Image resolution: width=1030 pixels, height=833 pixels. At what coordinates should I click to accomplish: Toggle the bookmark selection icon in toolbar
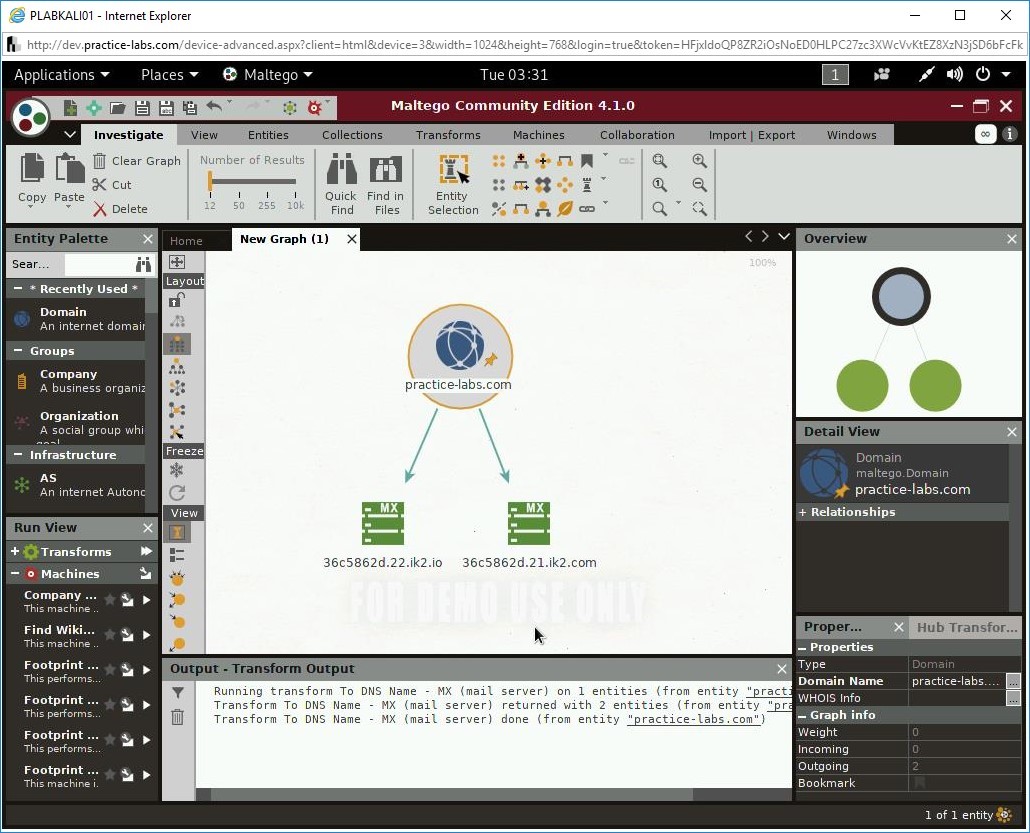pyautogui.click(x=587, y=160)
